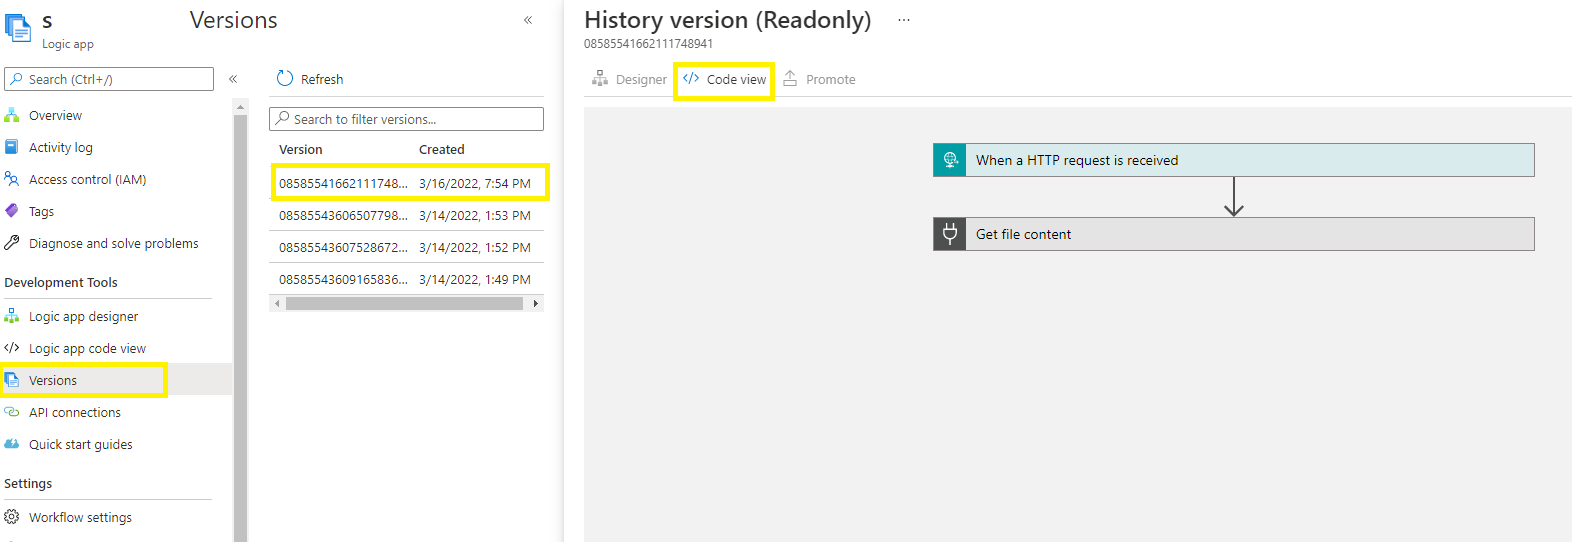1572x544 pixels.
Task: Select version 08585543606507798...
Action: [x=343, y=215]
